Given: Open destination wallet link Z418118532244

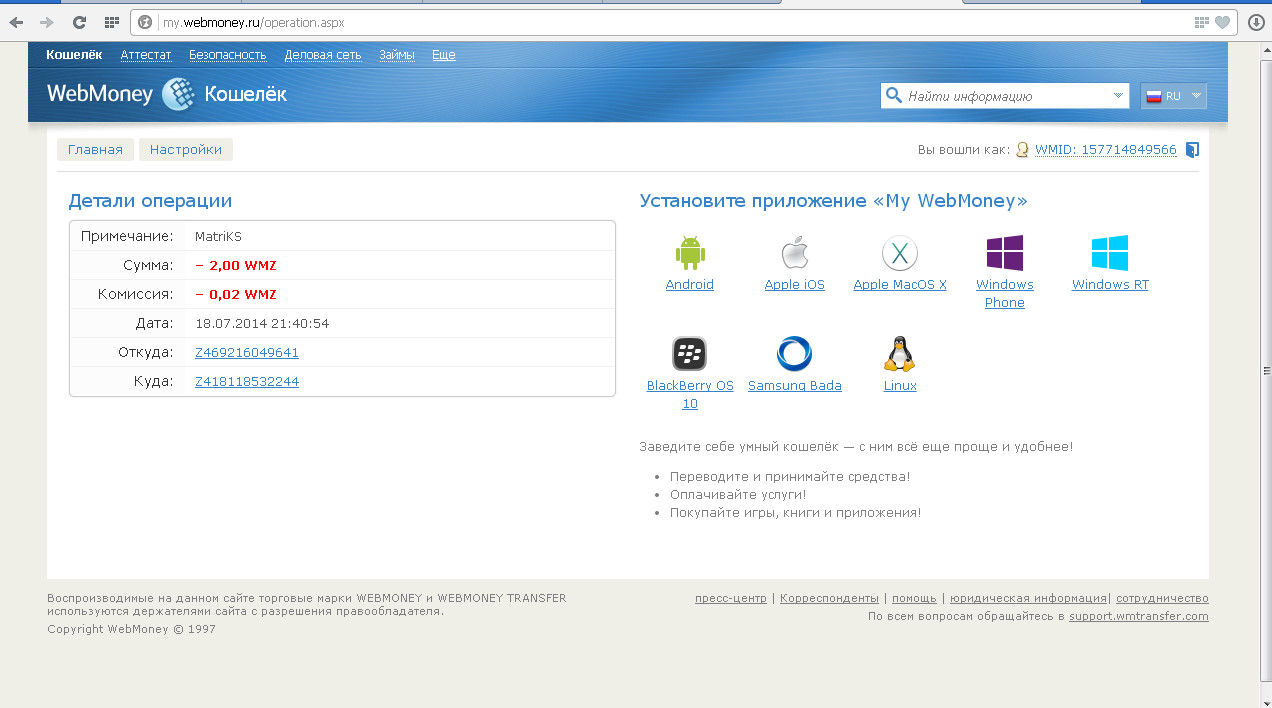Looking at the screenshot, I should pyautogui.click(x=247, y=382).
